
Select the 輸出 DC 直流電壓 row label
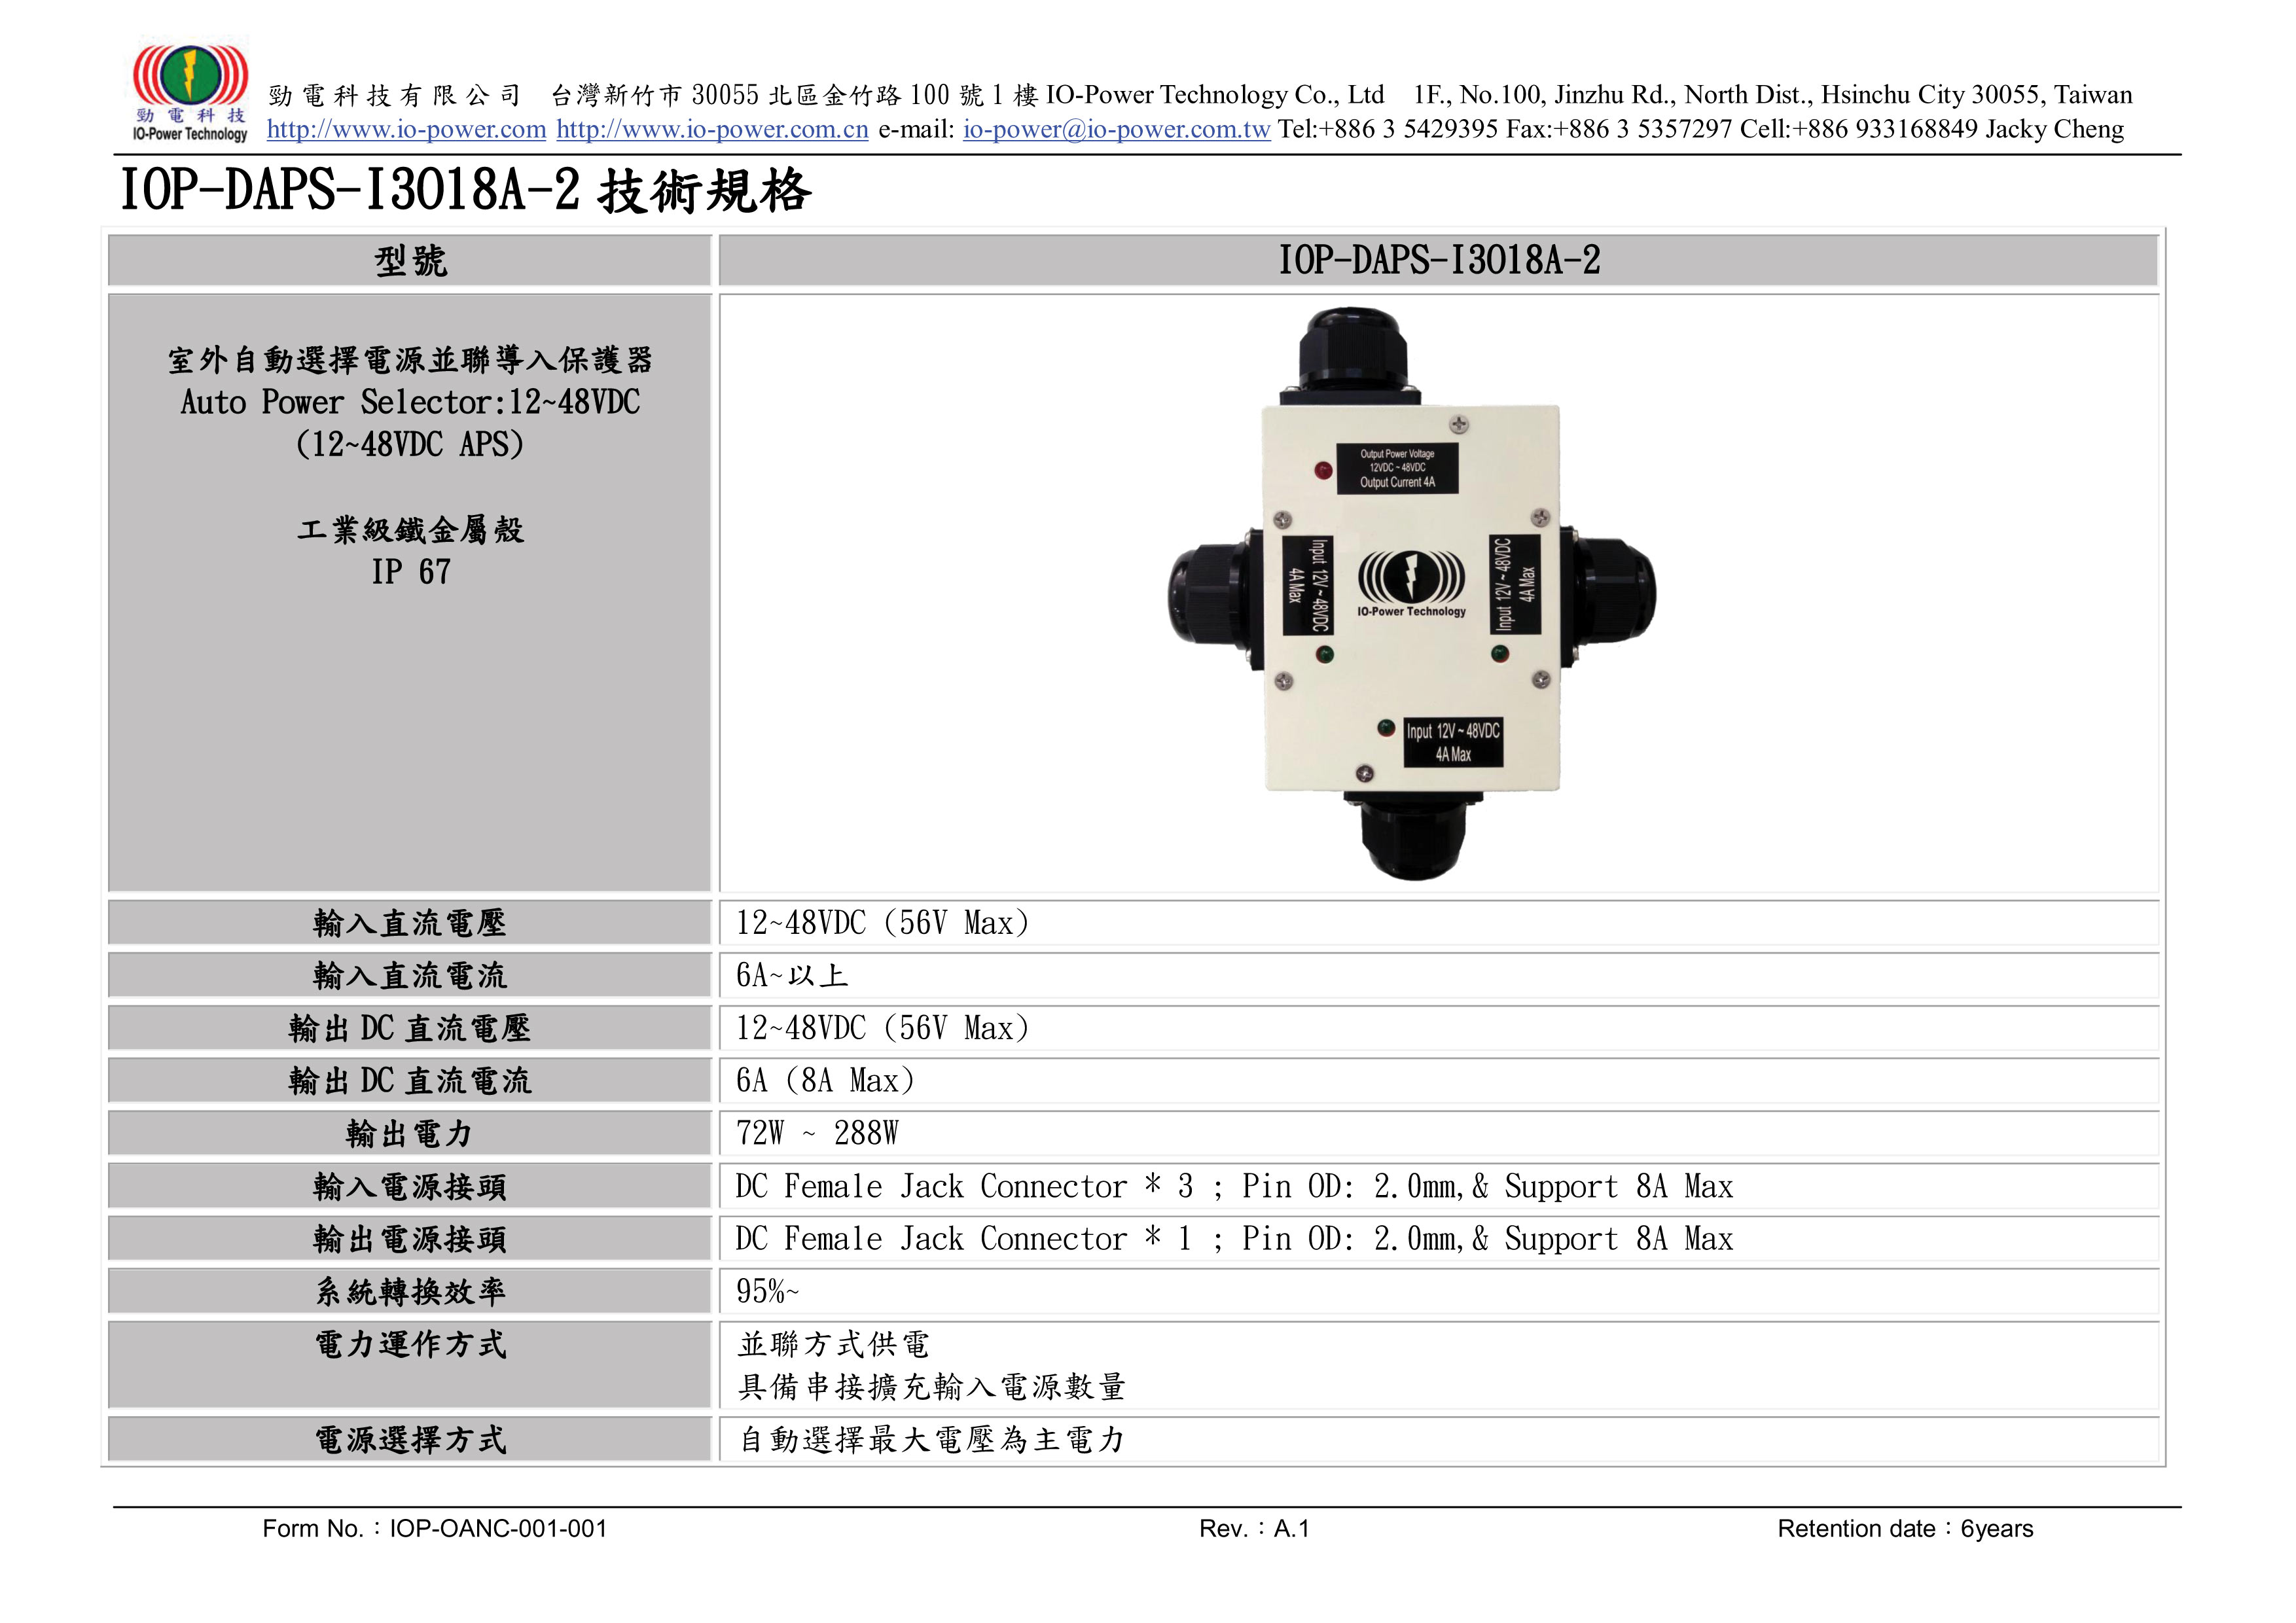[x=410, y=1028]
